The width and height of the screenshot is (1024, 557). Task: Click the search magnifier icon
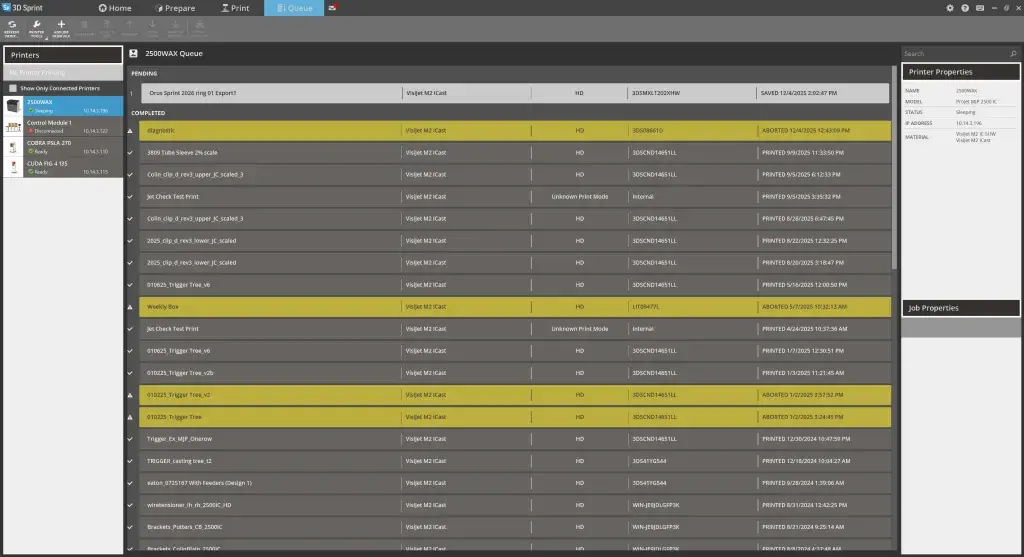tap(1013, 54)
